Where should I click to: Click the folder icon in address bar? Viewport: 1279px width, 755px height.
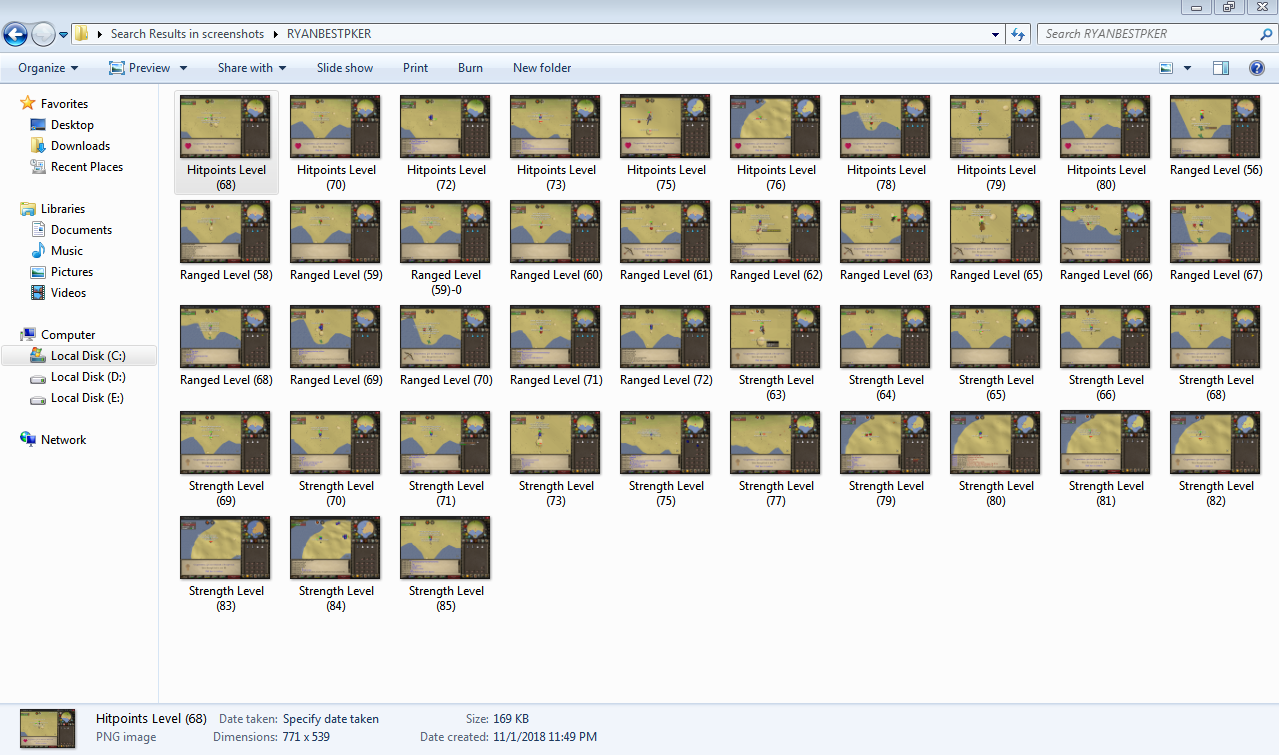(82, 34)
